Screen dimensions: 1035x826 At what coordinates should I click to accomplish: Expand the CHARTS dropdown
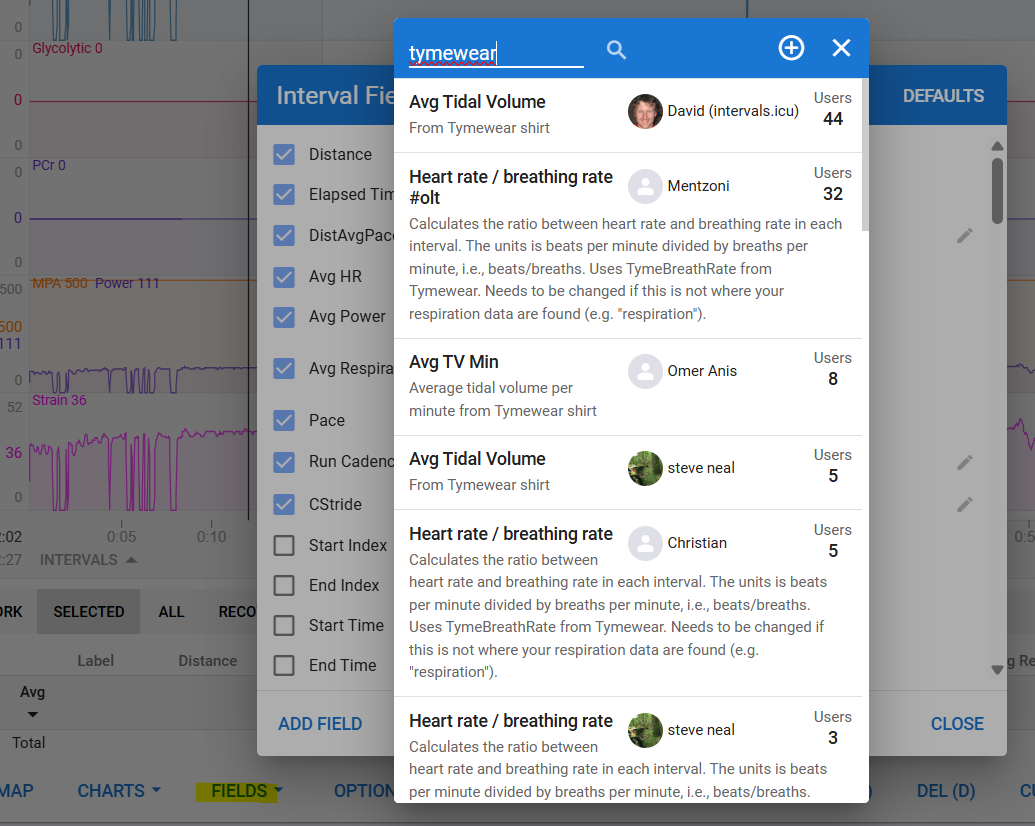pos(118,791)
